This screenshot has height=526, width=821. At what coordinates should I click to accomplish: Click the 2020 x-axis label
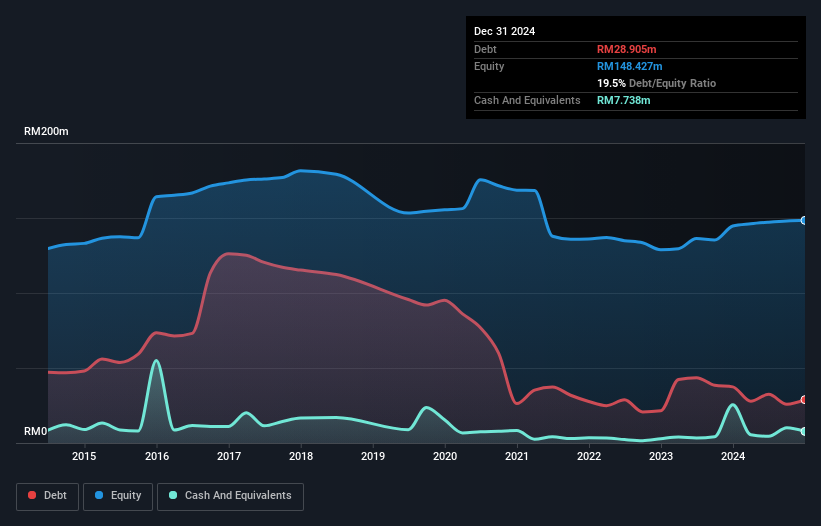[x=445, y=456]
